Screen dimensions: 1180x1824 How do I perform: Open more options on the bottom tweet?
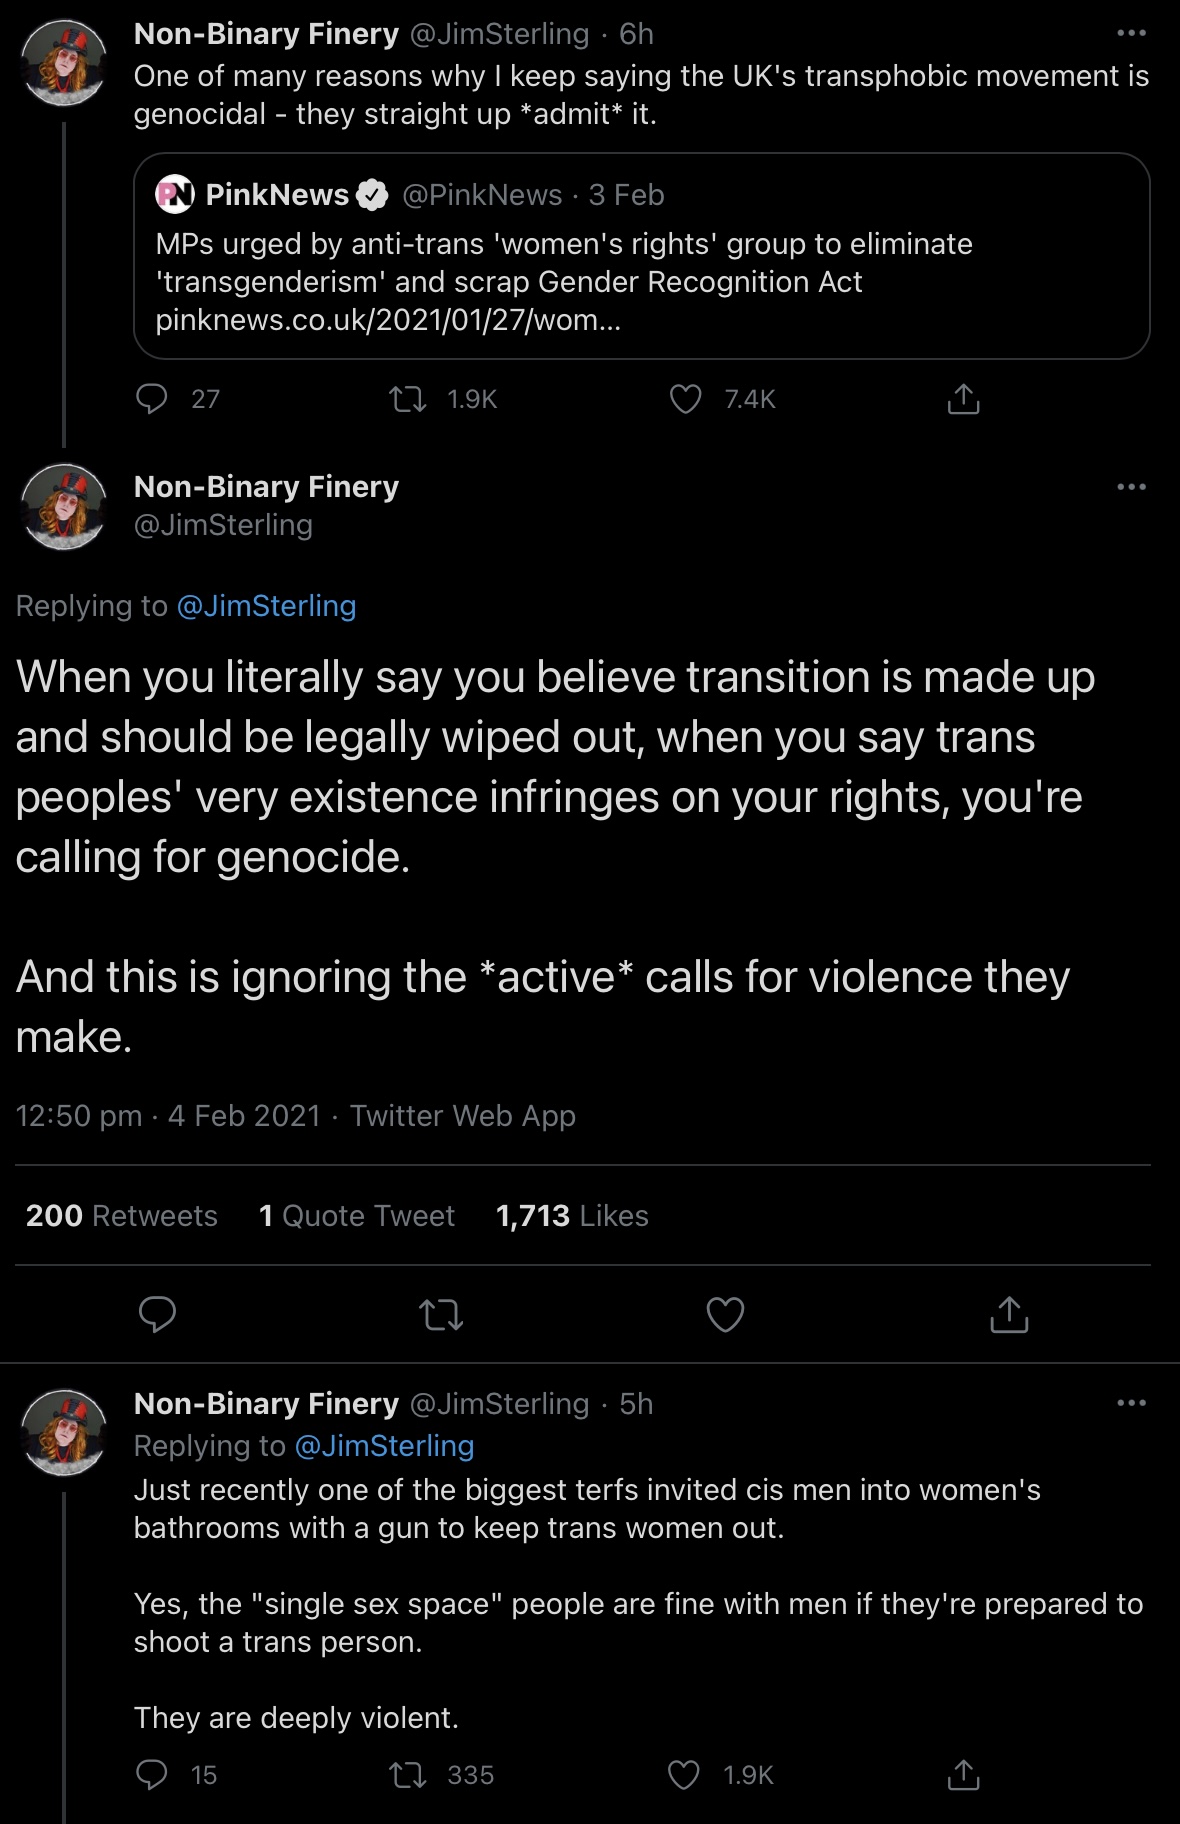(x=1131, y=1403)
